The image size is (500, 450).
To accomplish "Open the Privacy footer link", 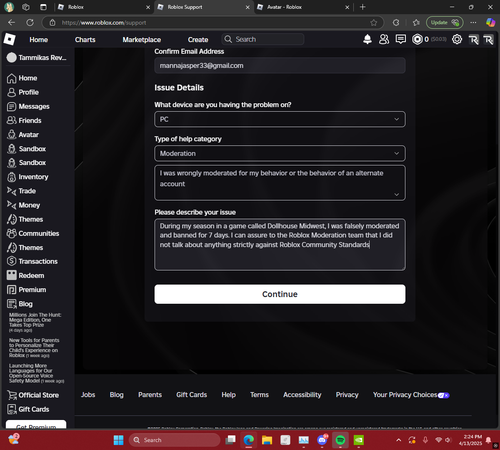I will (x=347, y=395).
